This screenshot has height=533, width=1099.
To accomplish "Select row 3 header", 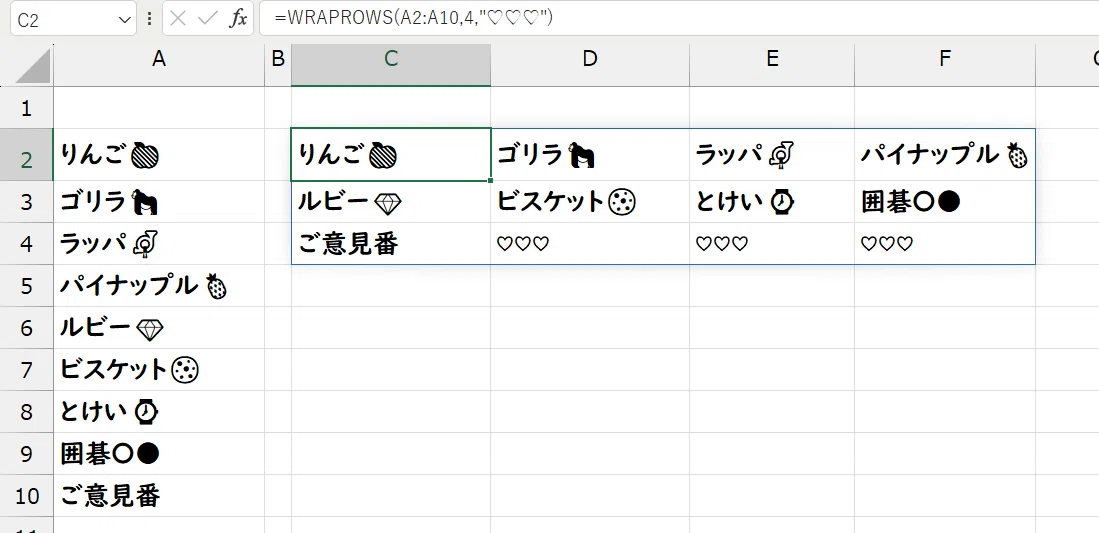I will pos(27,202).
